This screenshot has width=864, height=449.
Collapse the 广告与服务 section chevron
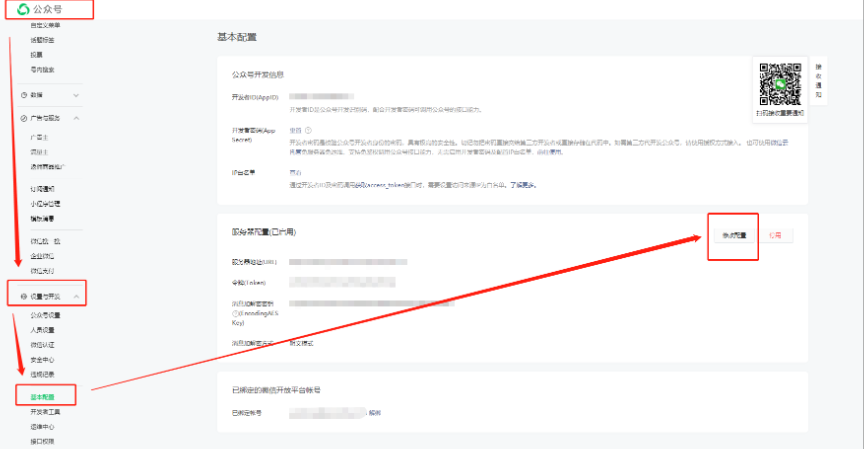pyautogui.click(x=75, y=118)
